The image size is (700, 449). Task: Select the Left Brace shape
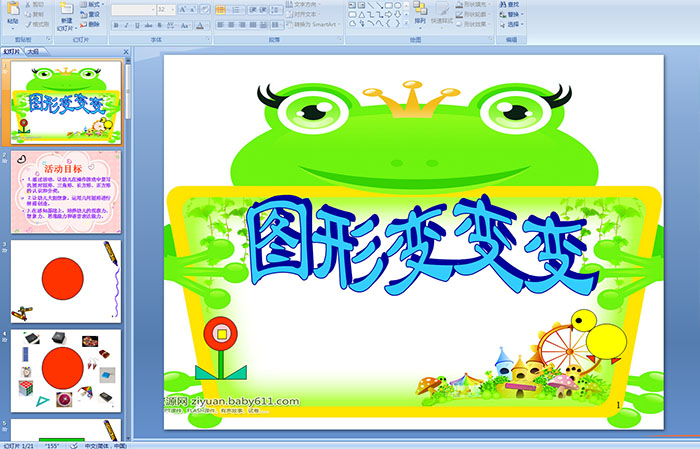(x=388, y=24)
